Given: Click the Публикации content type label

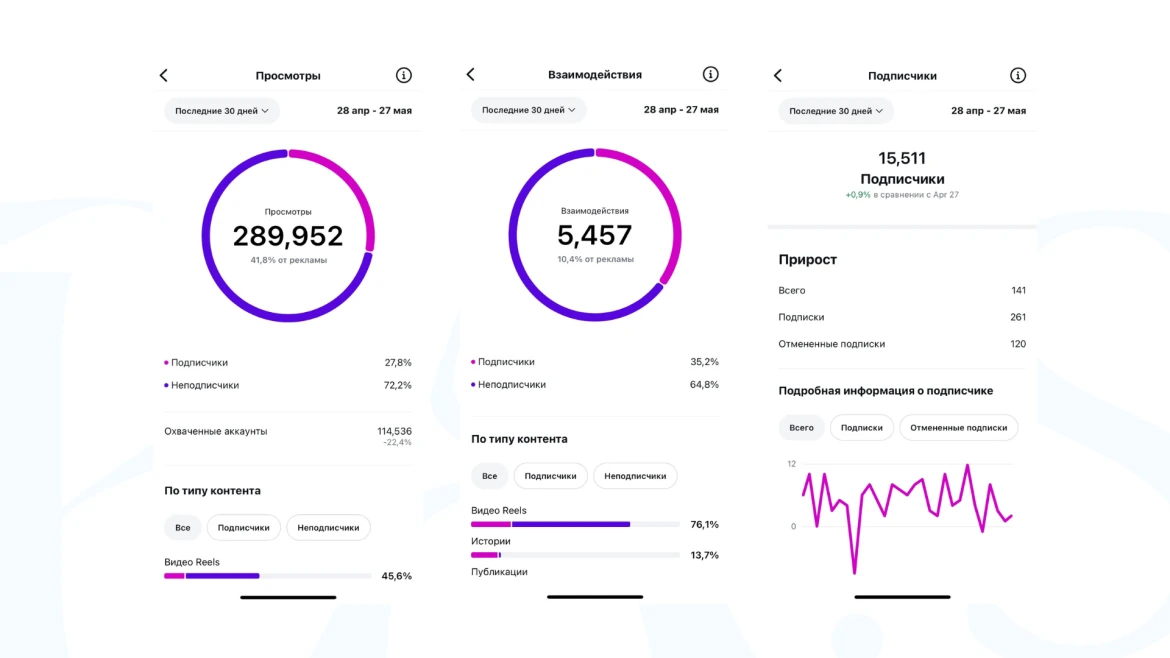Looking at the screenshot, I should [x=499, y=572].
